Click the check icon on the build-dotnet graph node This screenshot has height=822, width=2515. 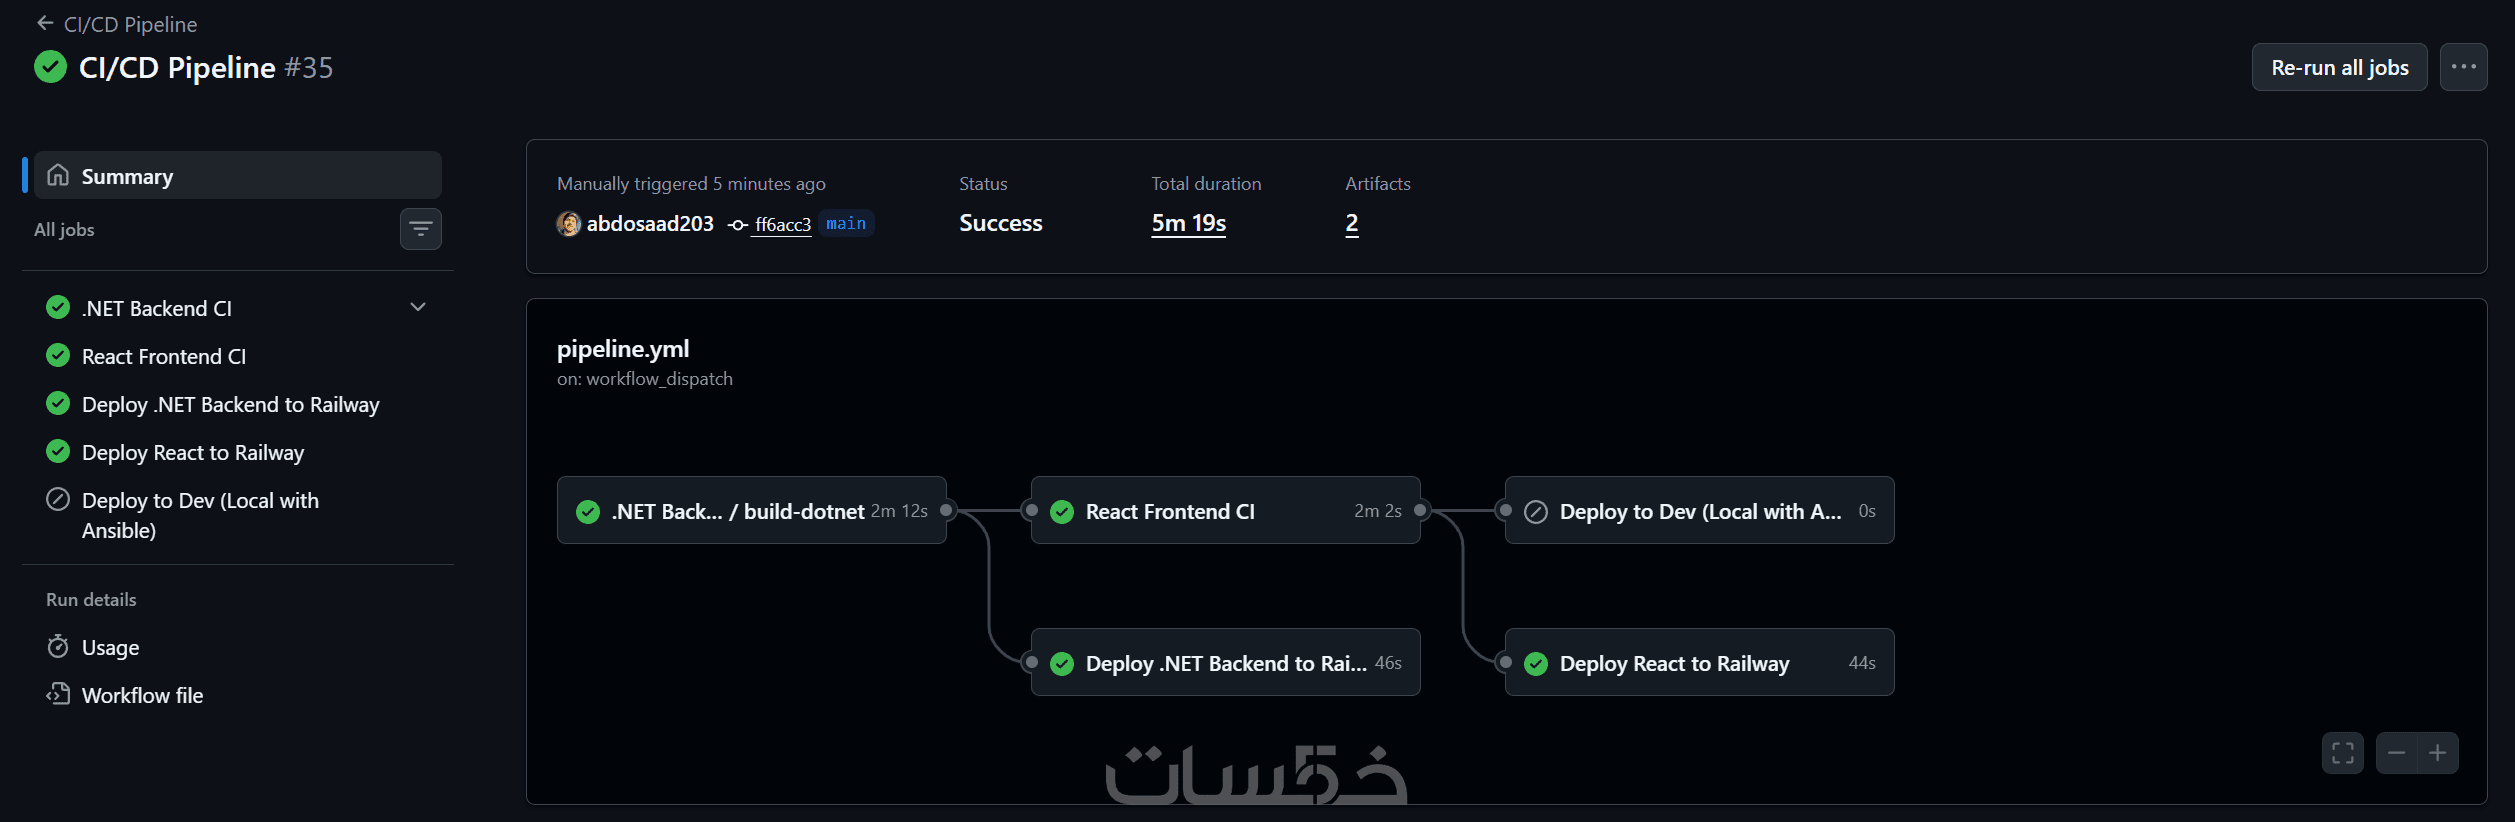coord(588,512)
